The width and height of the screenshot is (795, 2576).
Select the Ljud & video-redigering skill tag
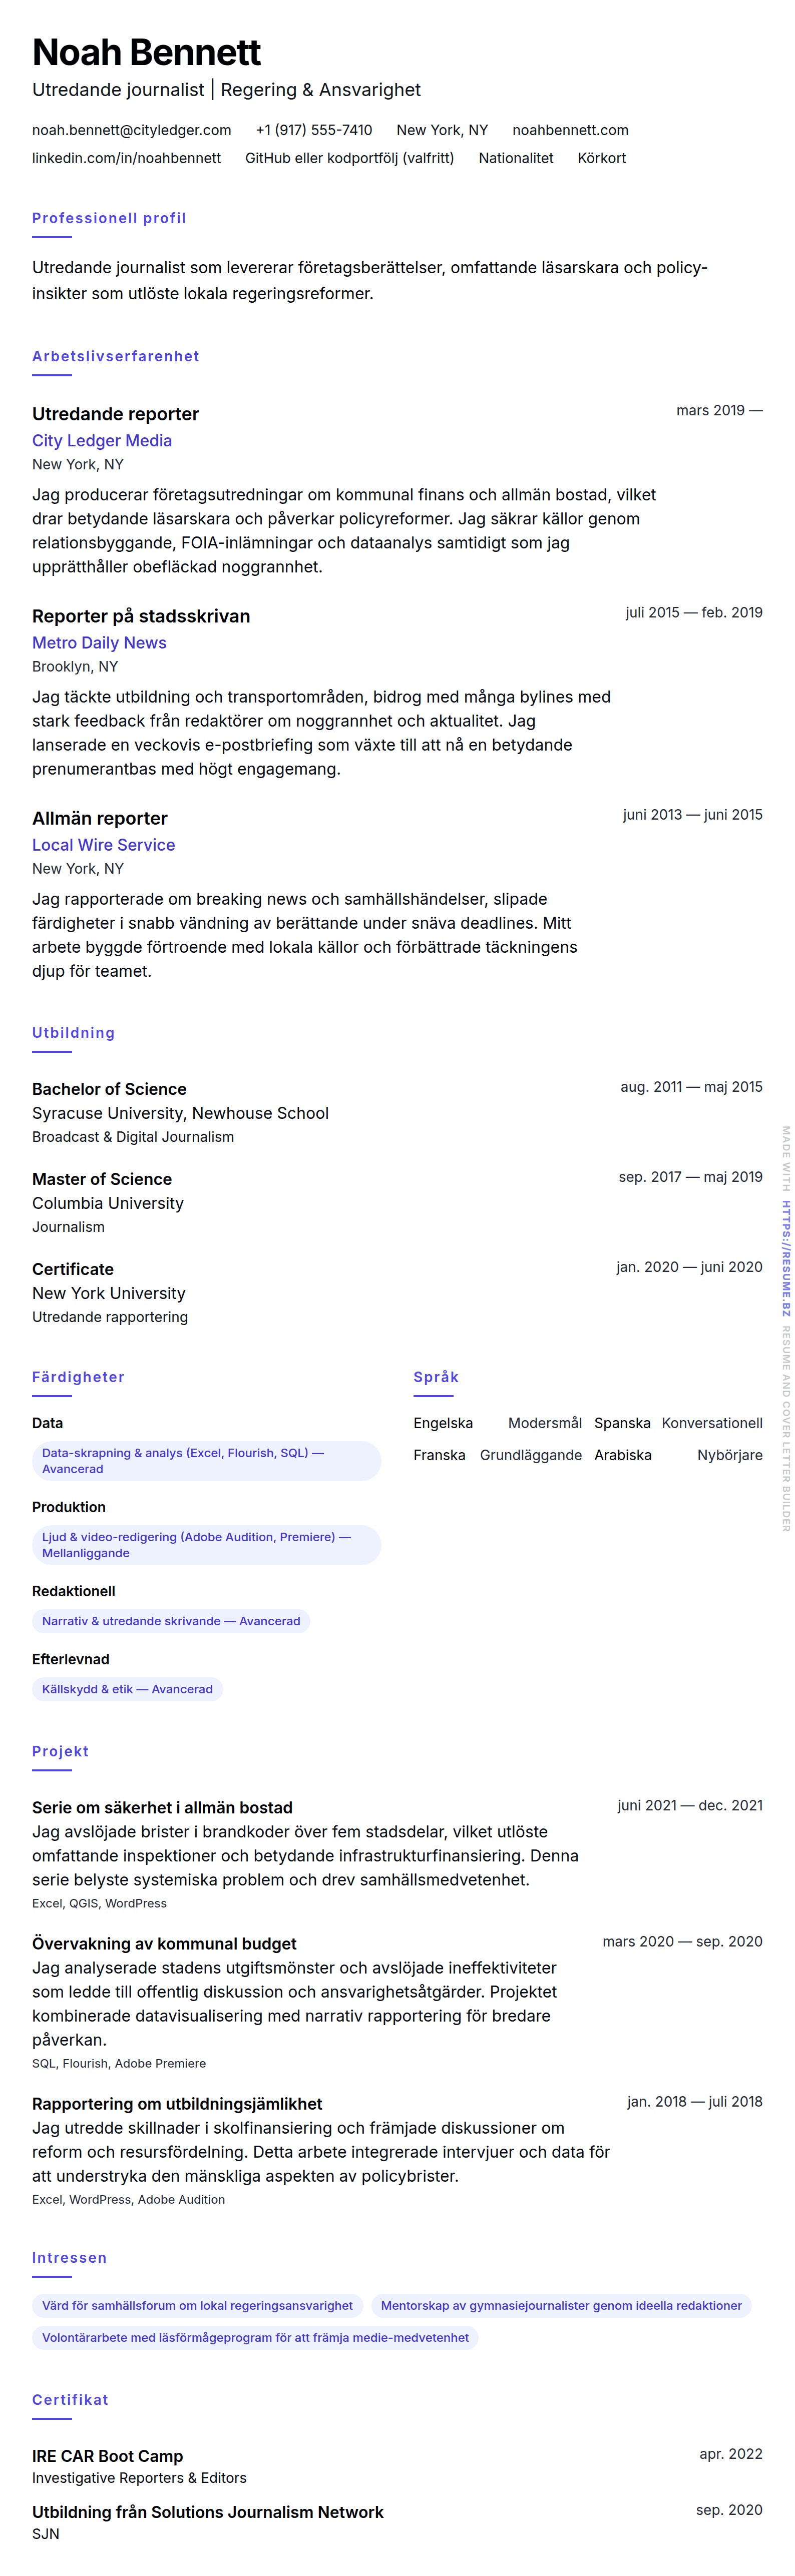click(x=205, y=1545)
